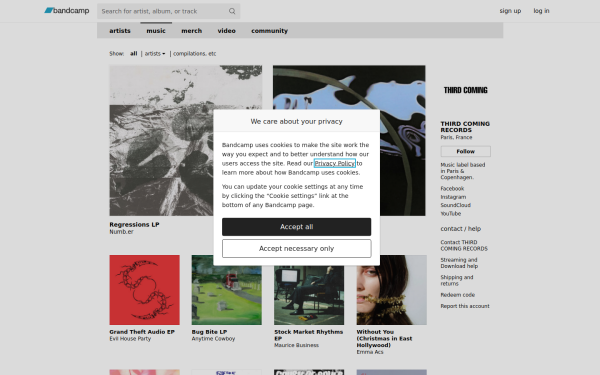Screen dimensions: 600x375
Task: Click the Regressions LP title
Action: point(134,224)
